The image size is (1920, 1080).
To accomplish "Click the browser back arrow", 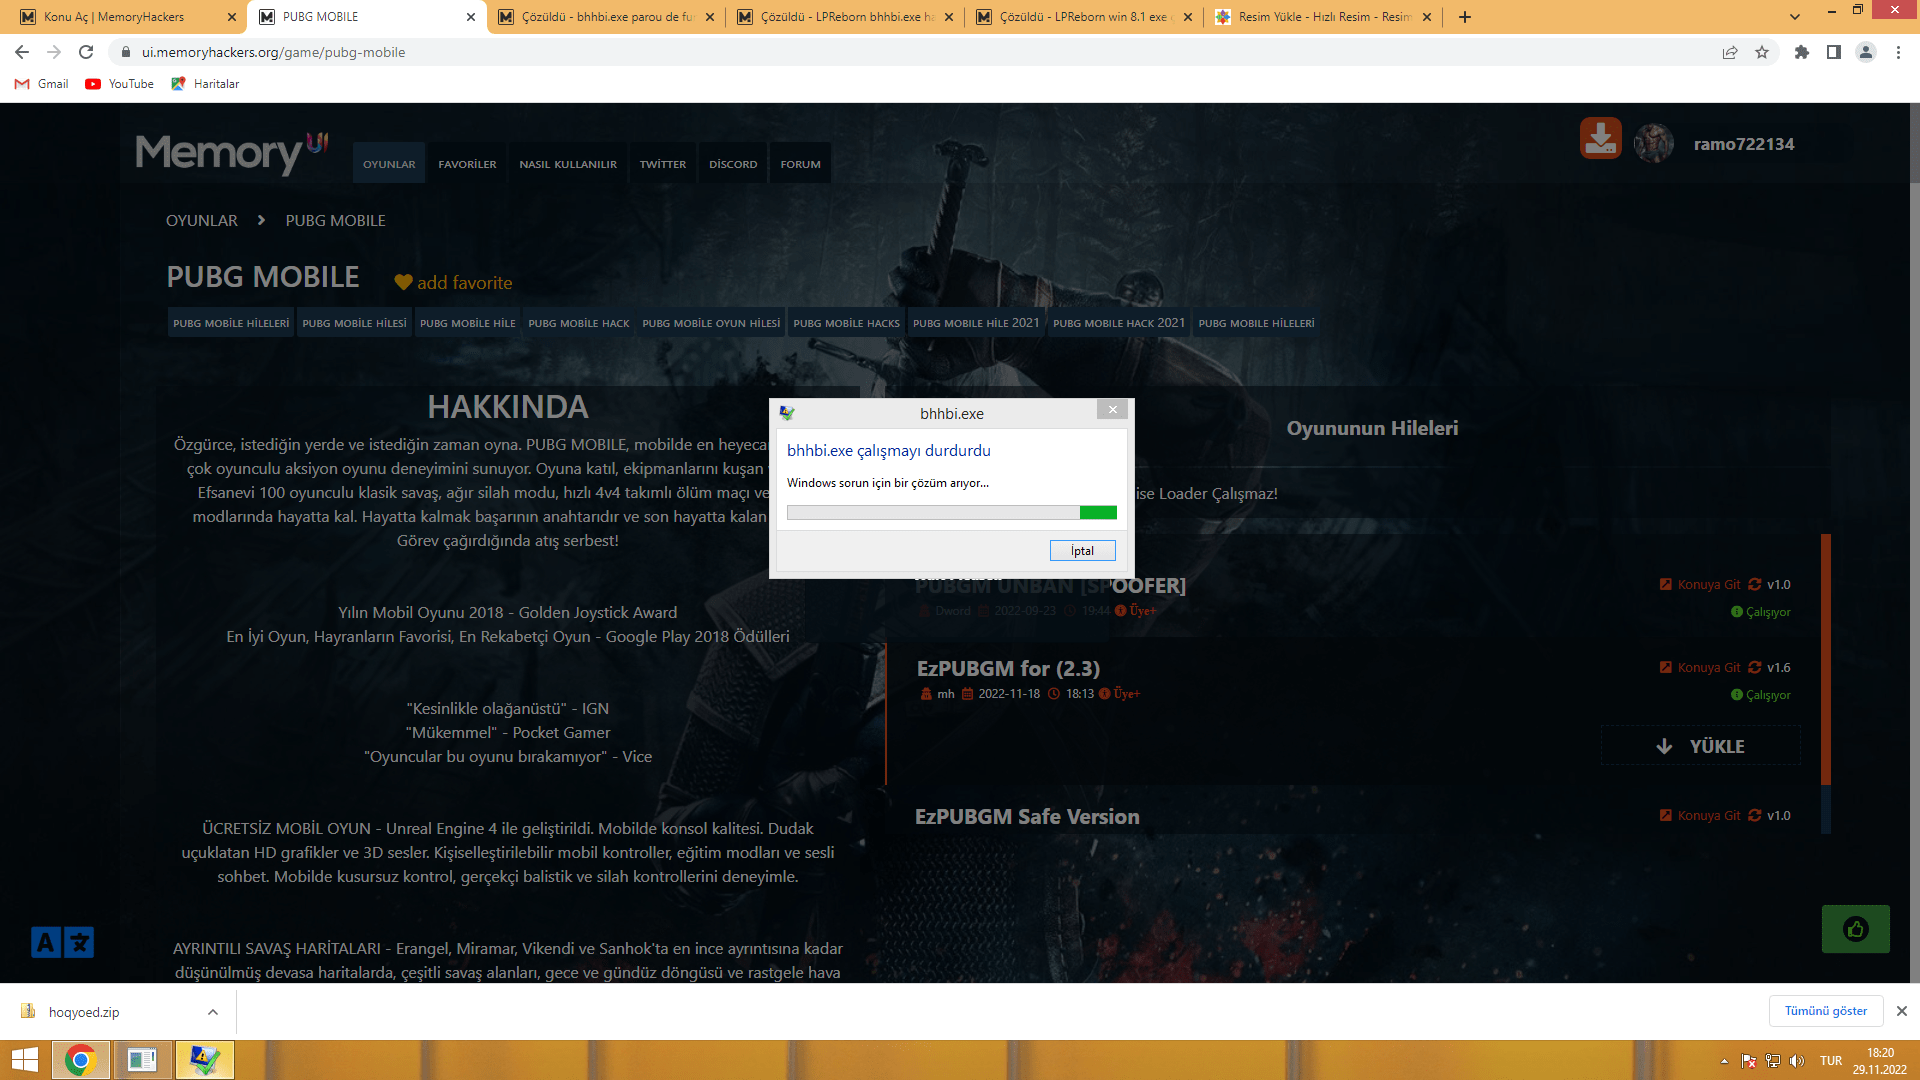I will 22,52.
